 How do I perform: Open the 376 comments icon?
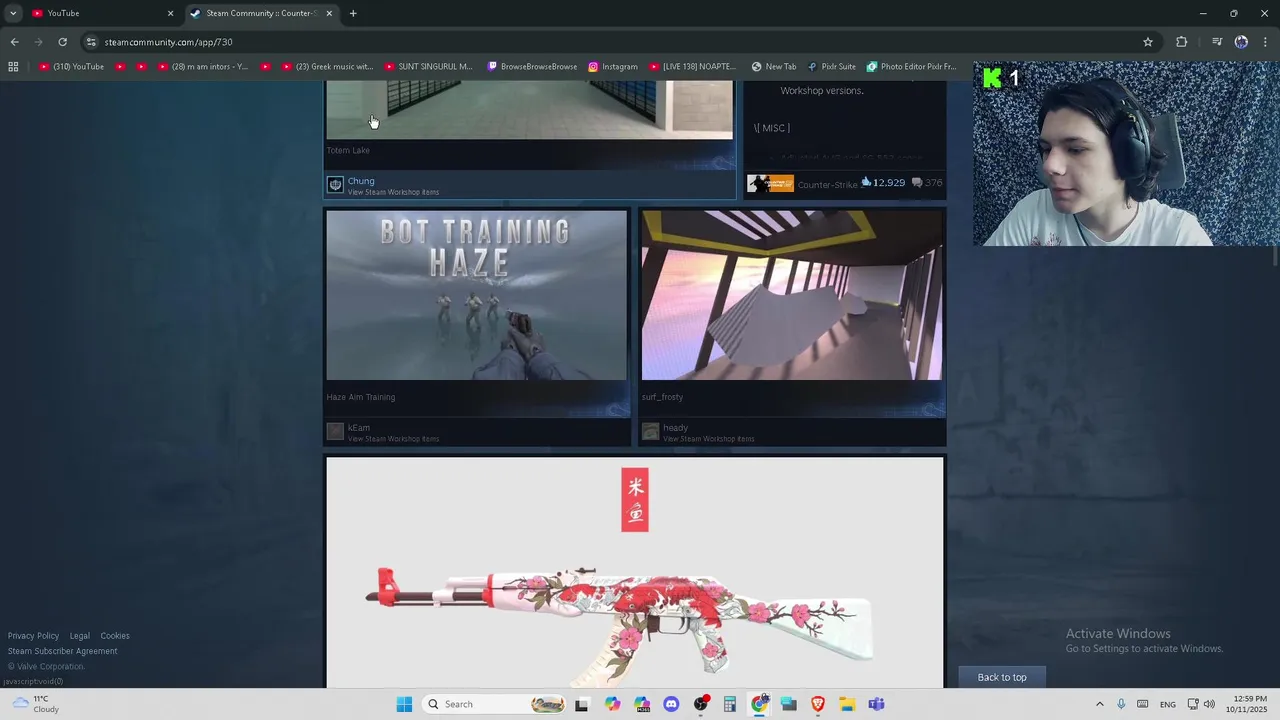pyautogui.click(x=928, y=183)
